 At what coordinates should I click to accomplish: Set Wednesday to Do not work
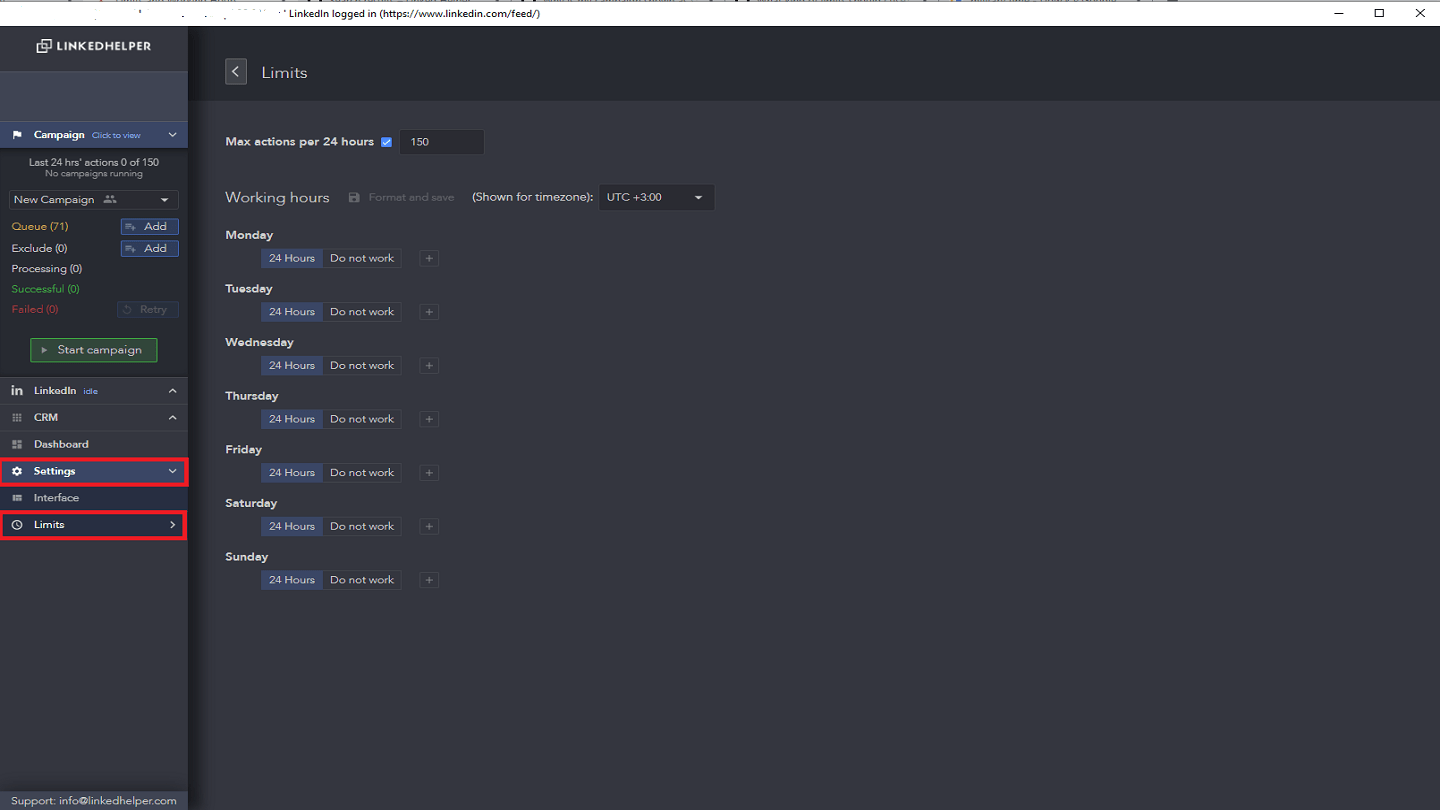362,366
